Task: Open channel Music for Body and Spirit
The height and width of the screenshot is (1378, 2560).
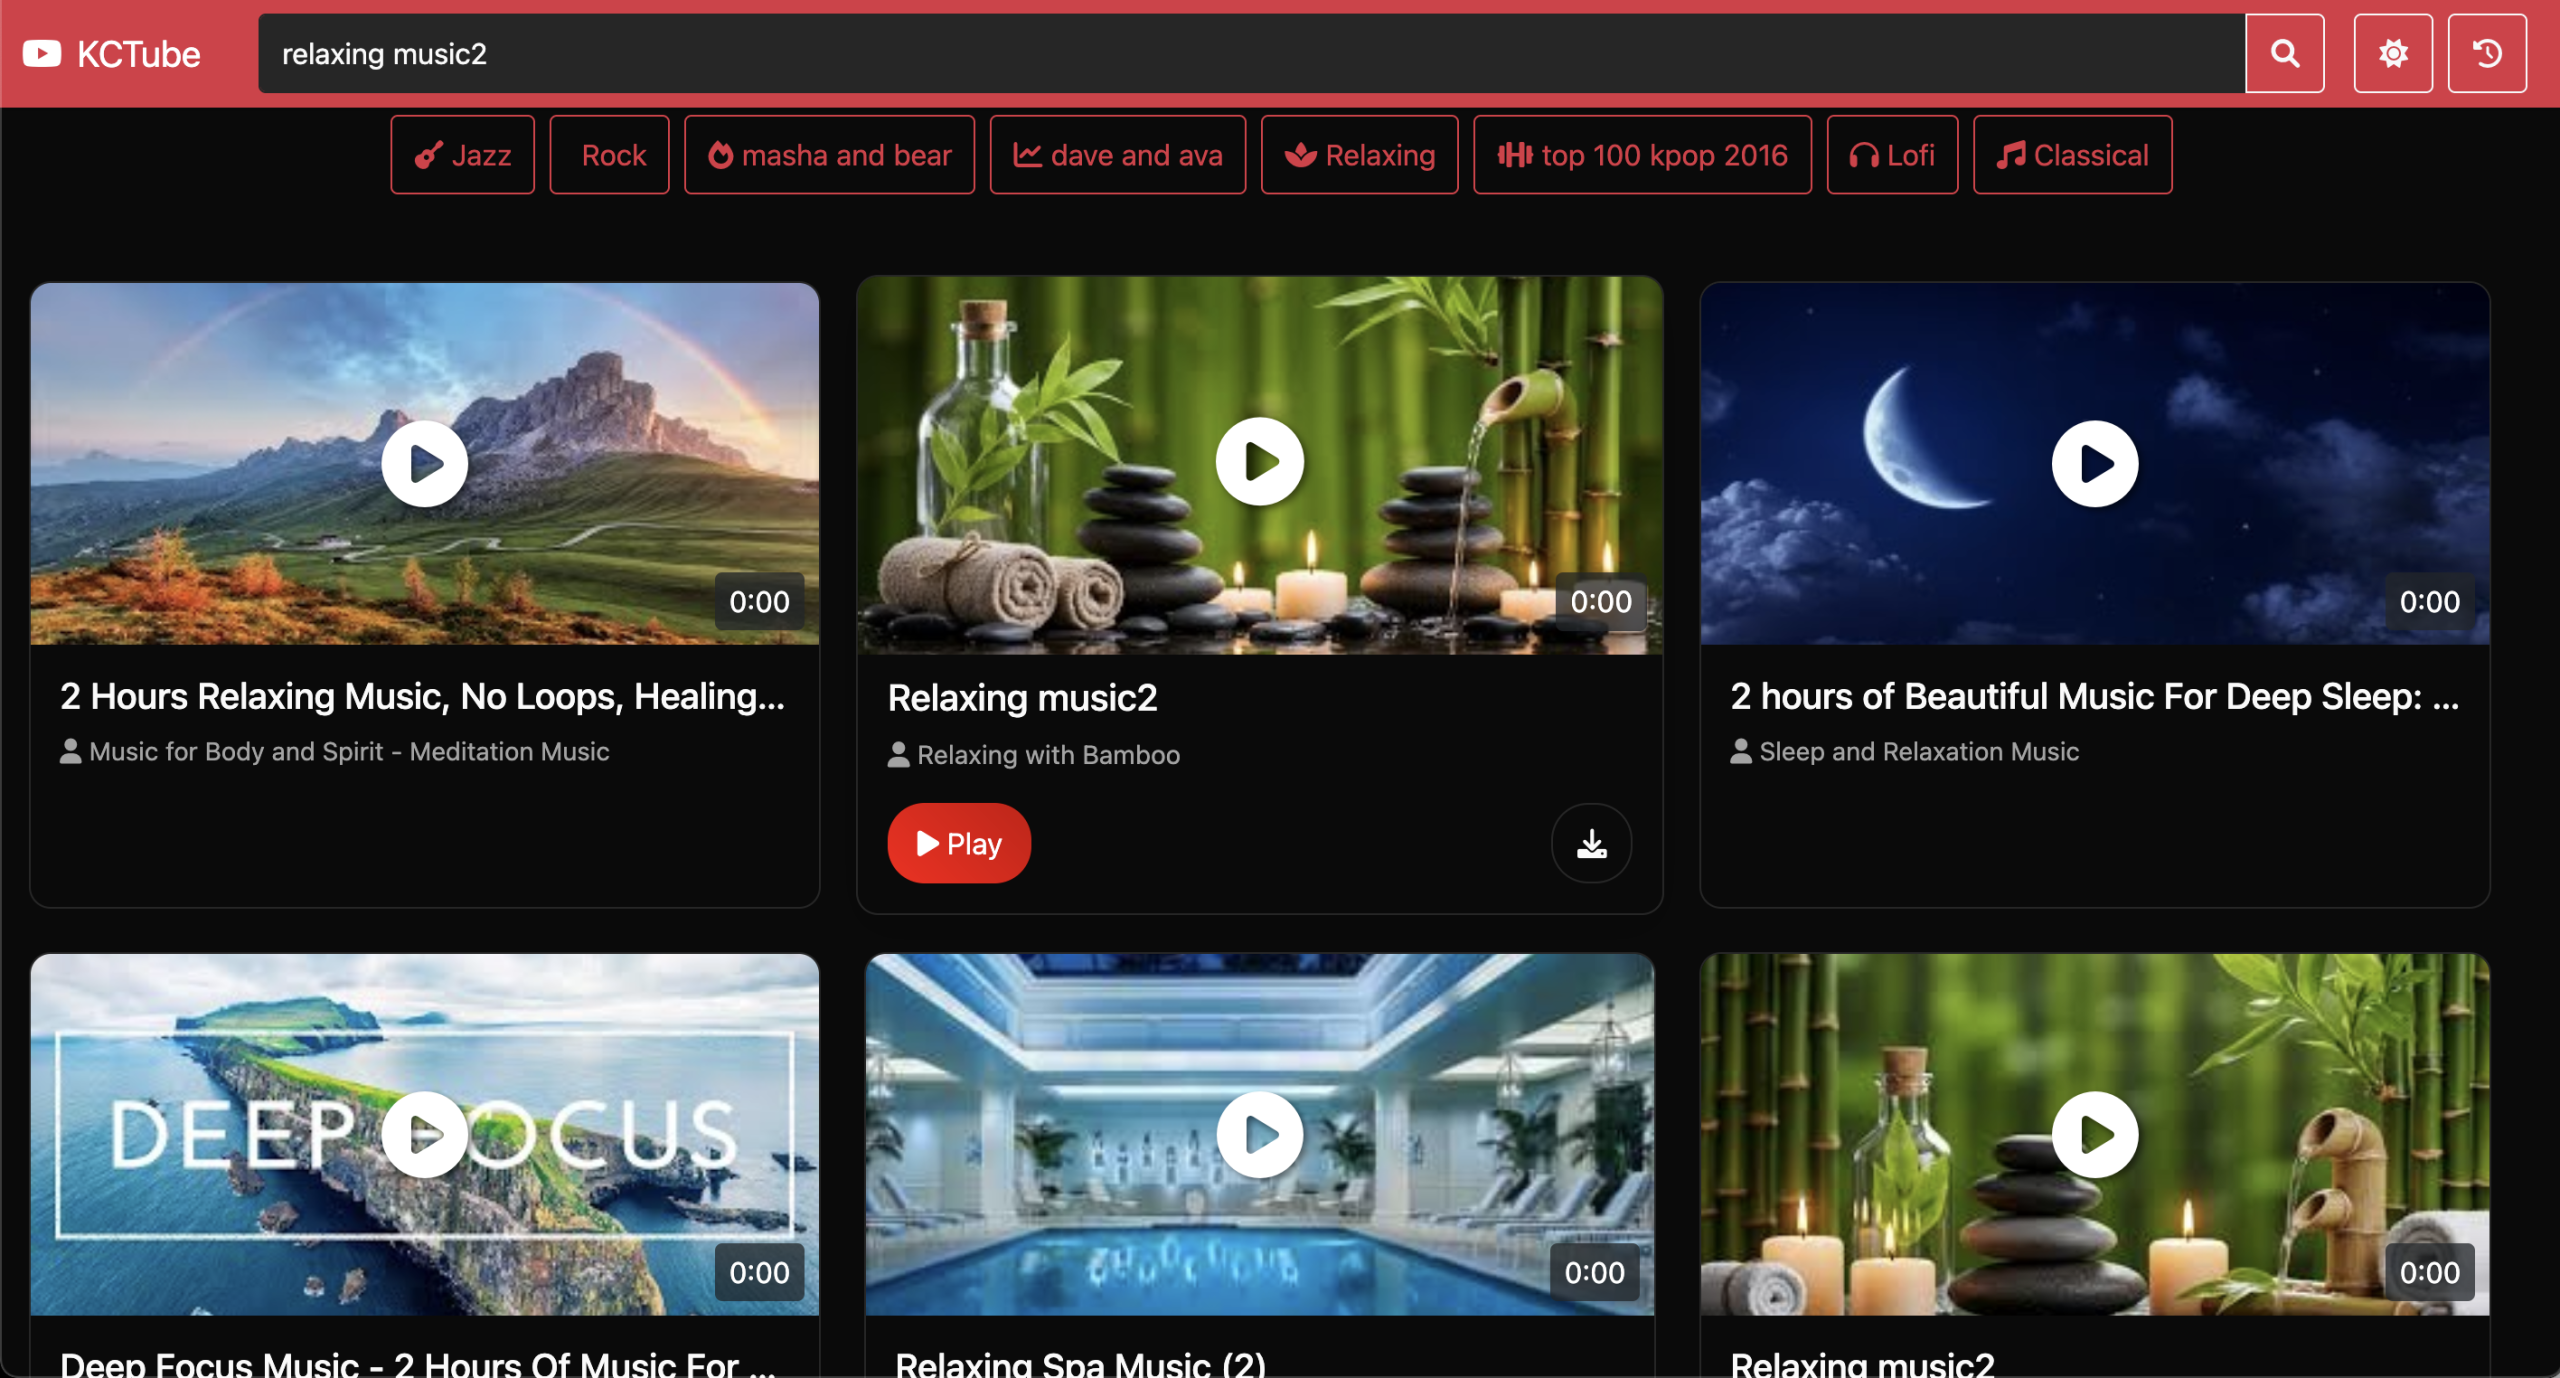Action: pyautogui.click(x=349, y=751)
